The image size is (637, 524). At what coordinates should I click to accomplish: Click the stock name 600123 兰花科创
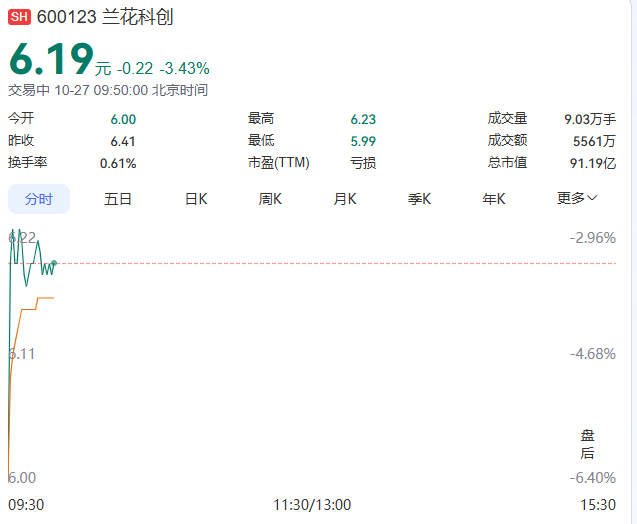[x=105, y=17]
